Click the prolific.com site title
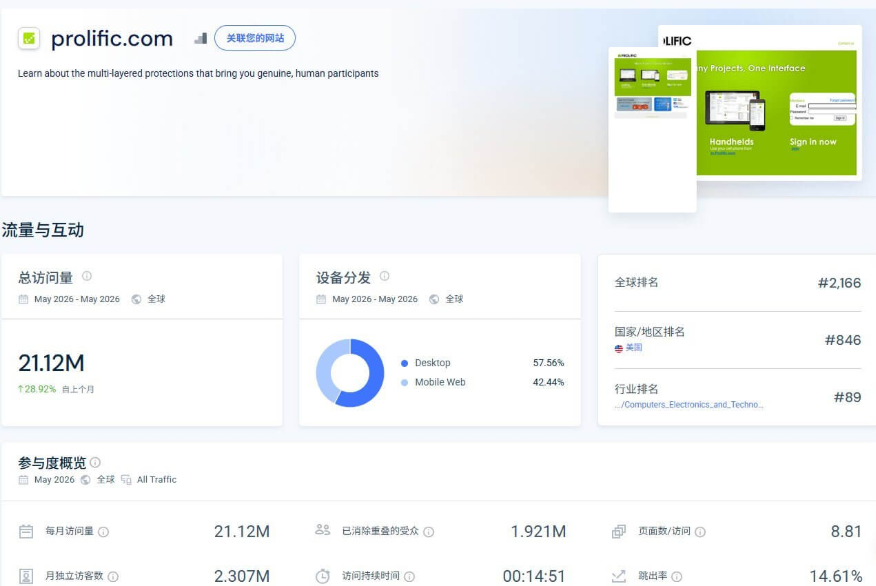 [112, 39]
